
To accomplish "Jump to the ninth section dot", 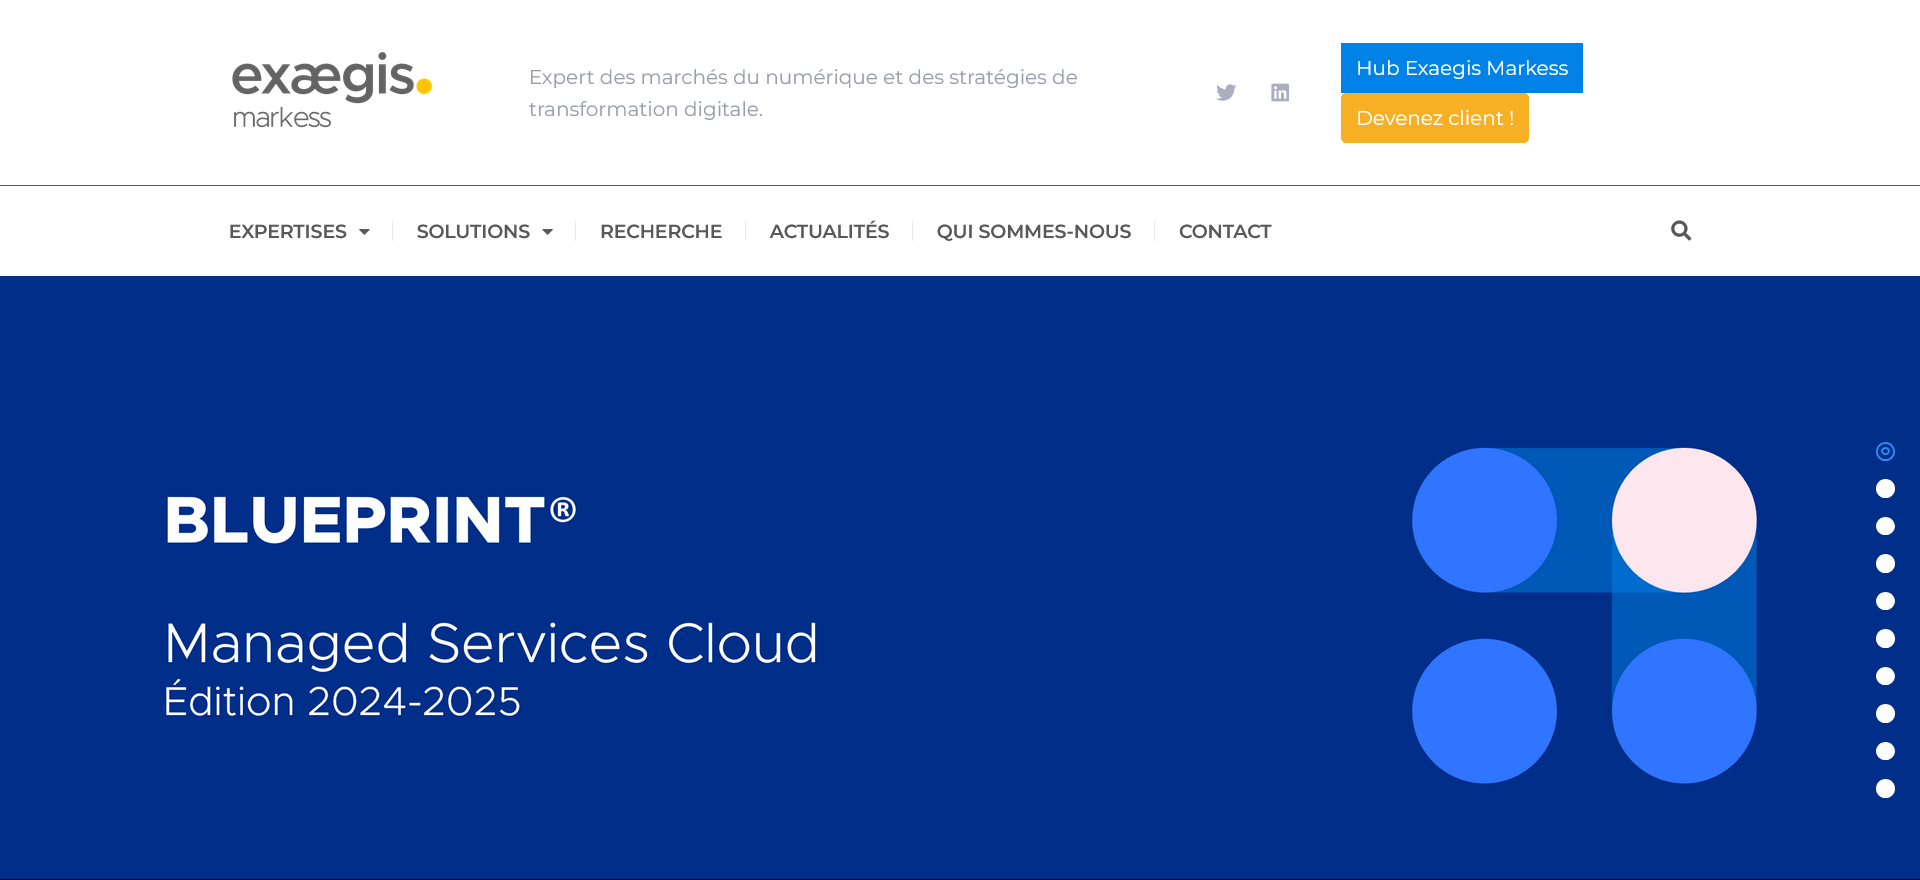I will pos(1886,751).
